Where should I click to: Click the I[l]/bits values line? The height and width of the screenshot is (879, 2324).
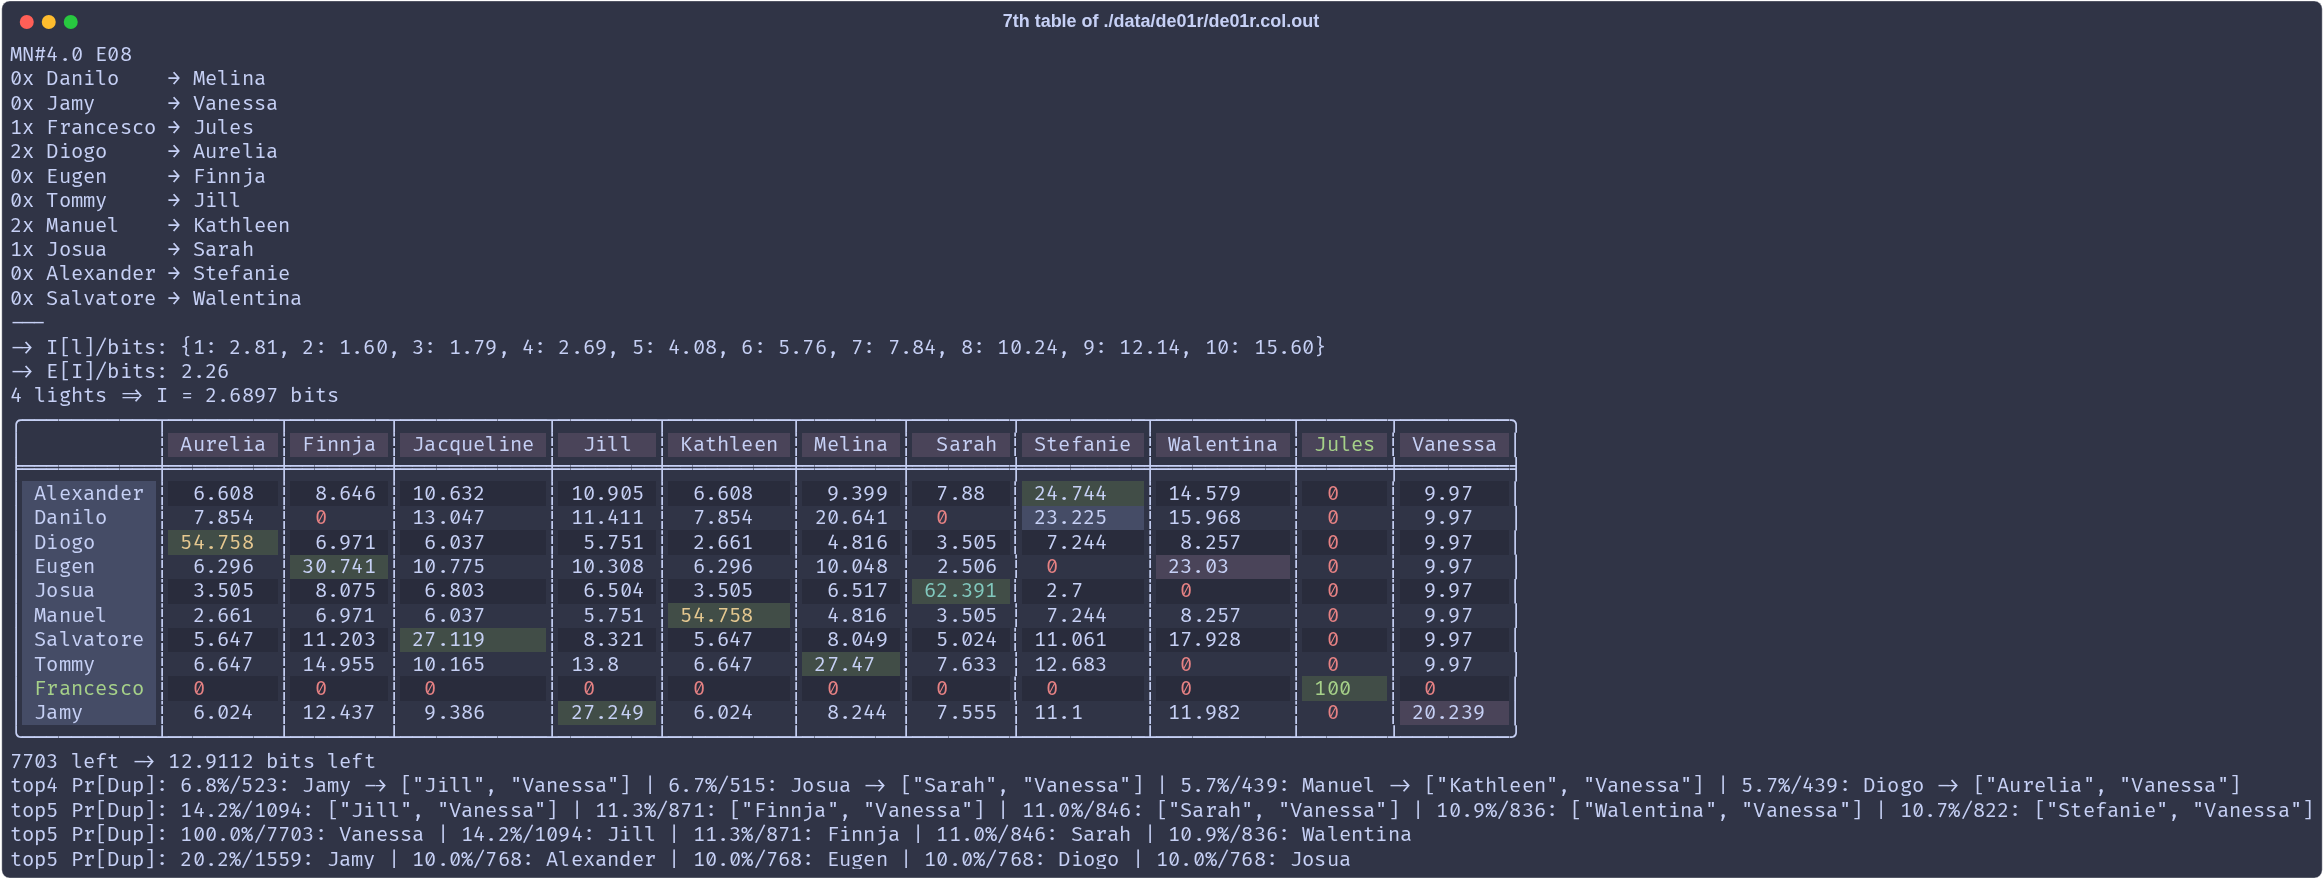point(668,347)
